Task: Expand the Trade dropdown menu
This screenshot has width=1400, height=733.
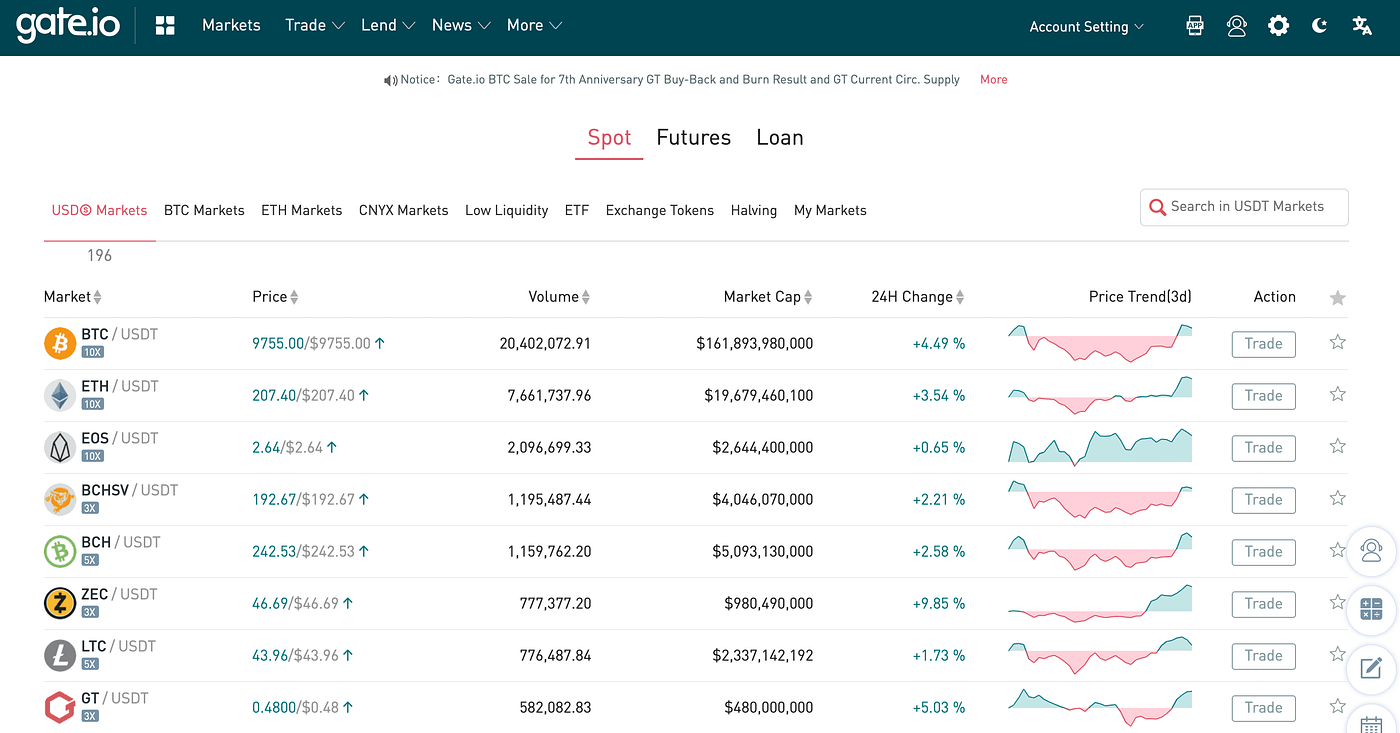Action: [x=314, y=26]
